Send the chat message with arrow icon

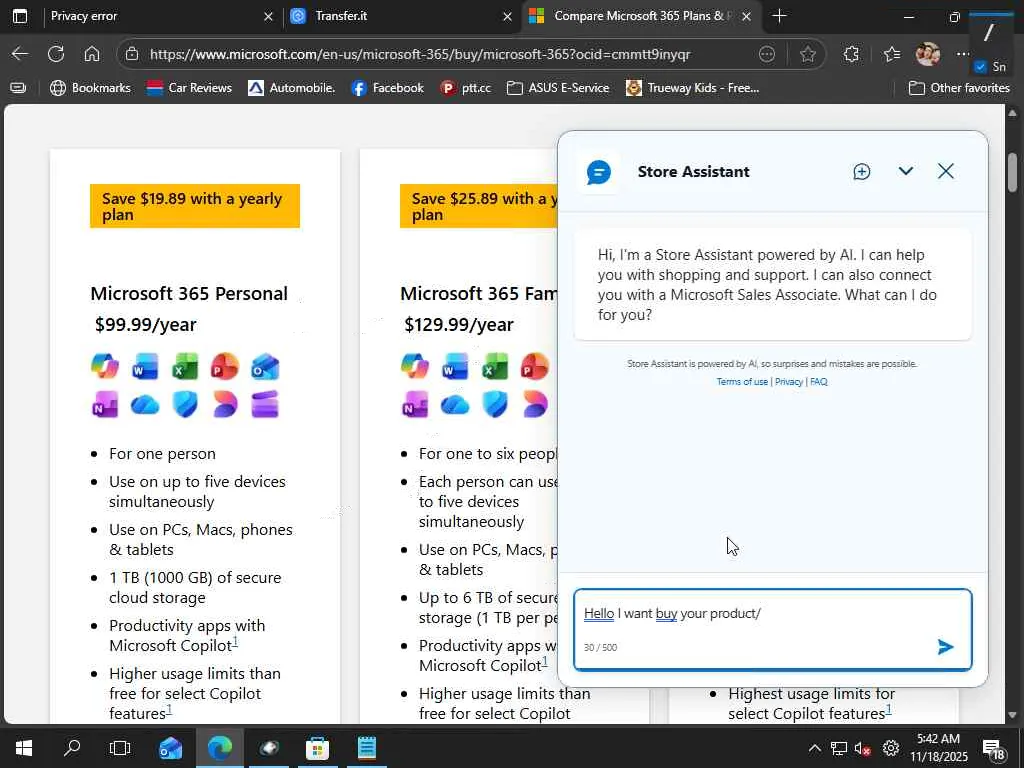[x=945, y=647]
